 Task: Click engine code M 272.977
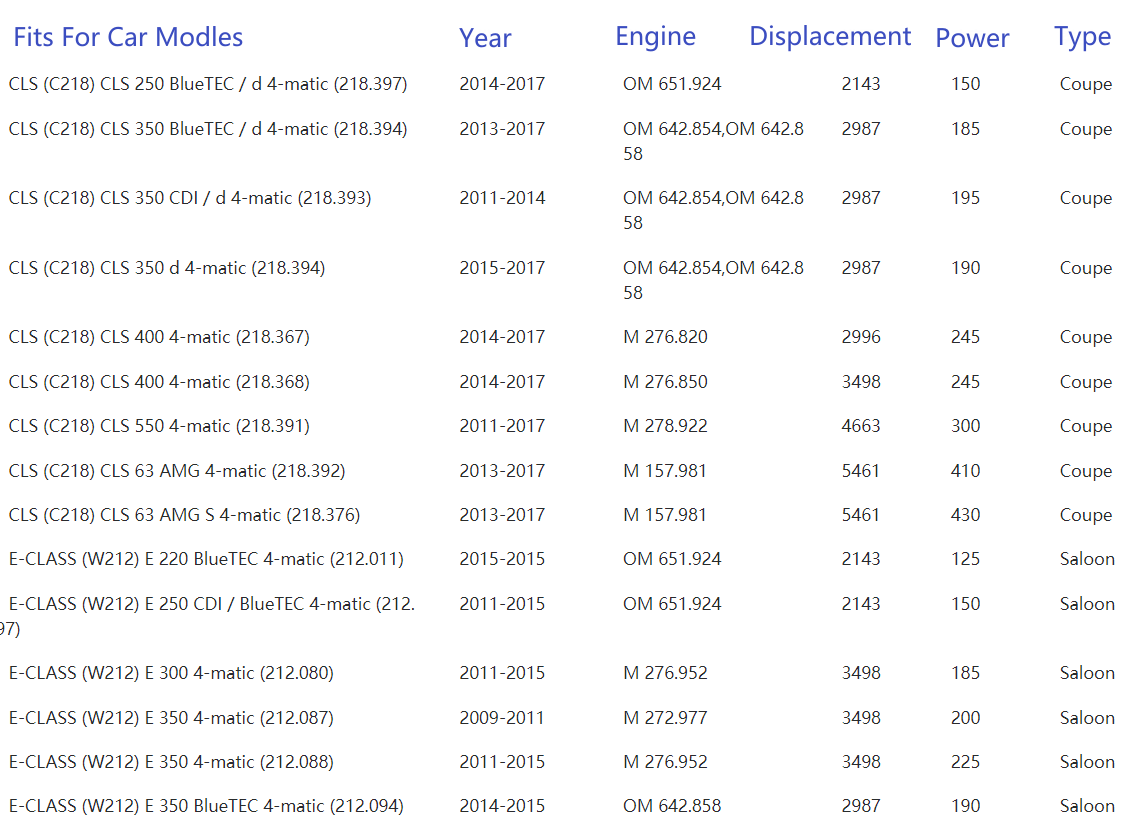click(665, 718)
